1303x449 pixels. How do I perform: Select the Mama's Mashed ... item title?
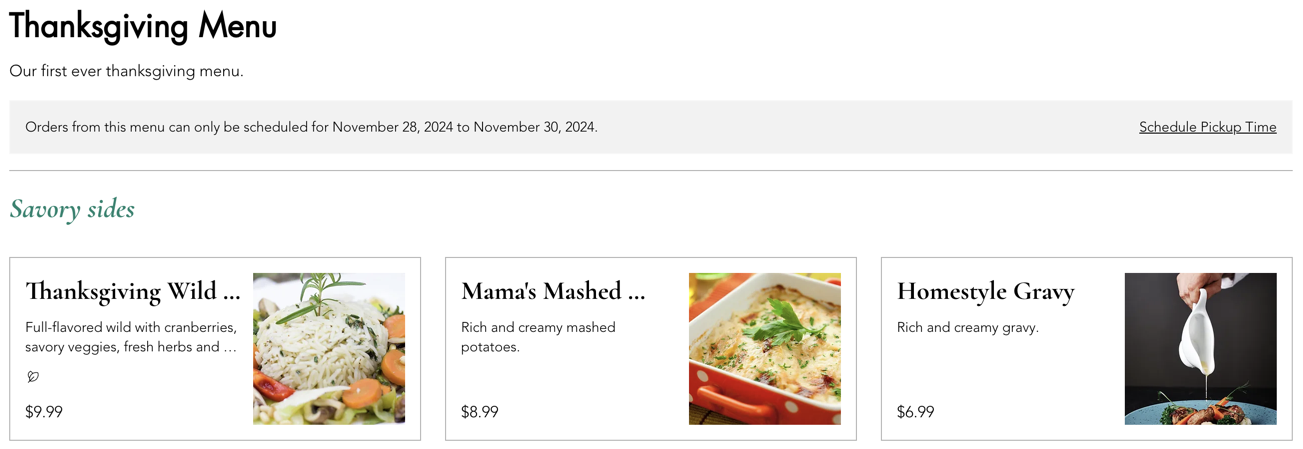(553, 291)
